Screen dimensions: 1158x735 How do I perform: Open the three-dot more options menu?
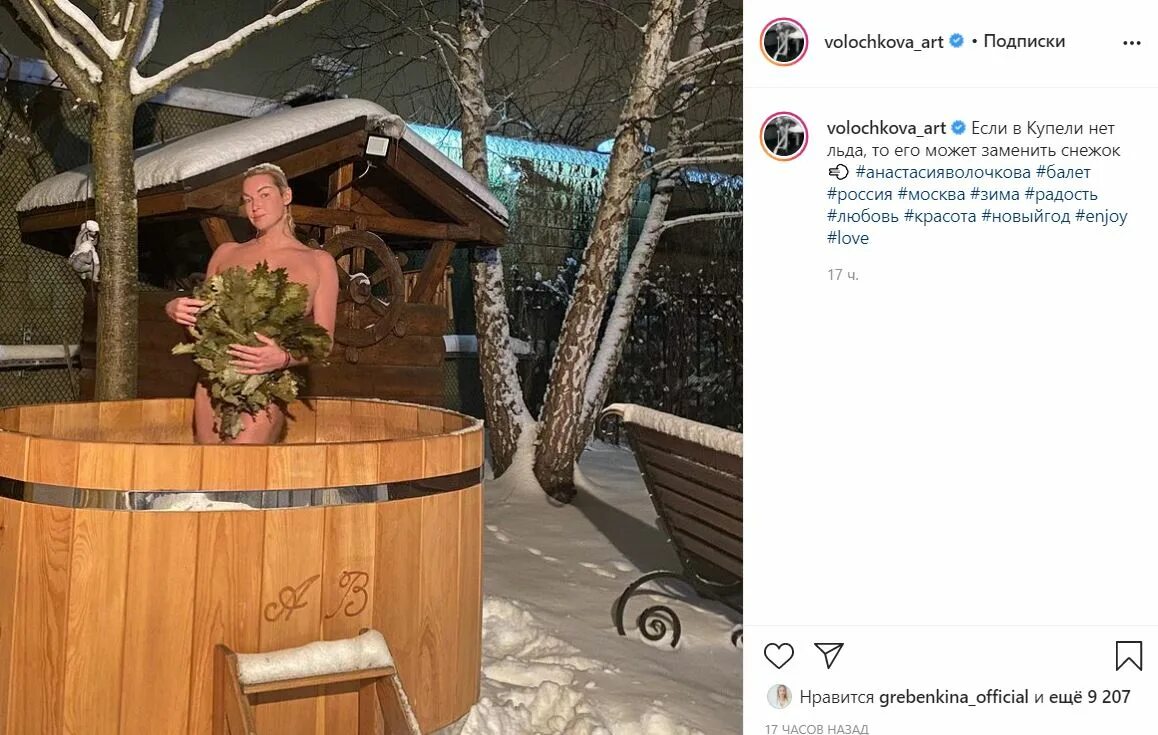point(1131,43)
